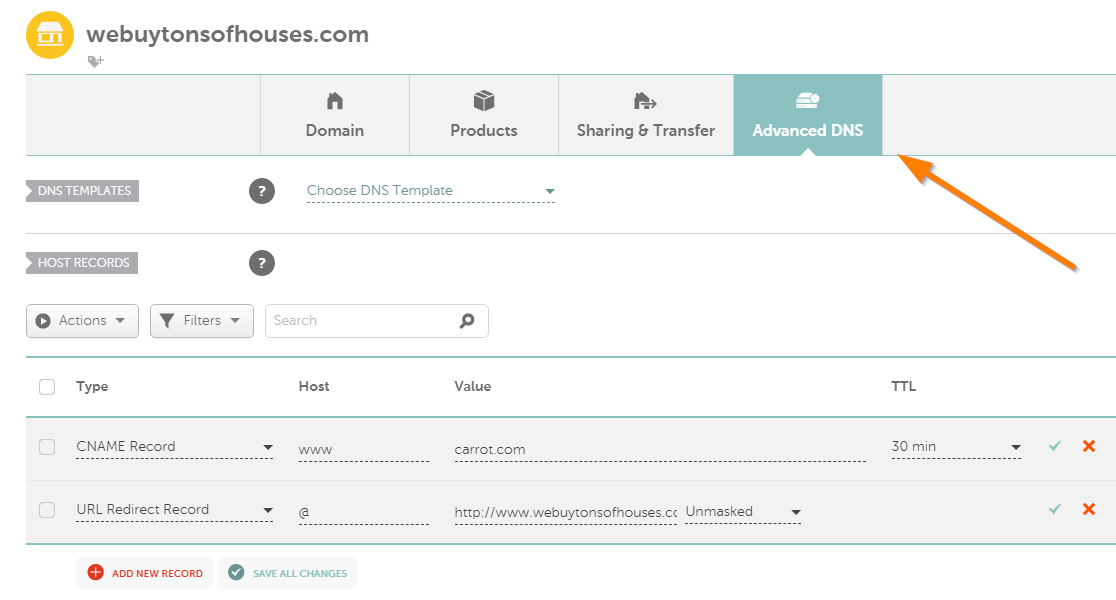Screen dimensions: 1116x600
Task: Open the URL Redirect Record type dropdown
Action: point(174,510)
